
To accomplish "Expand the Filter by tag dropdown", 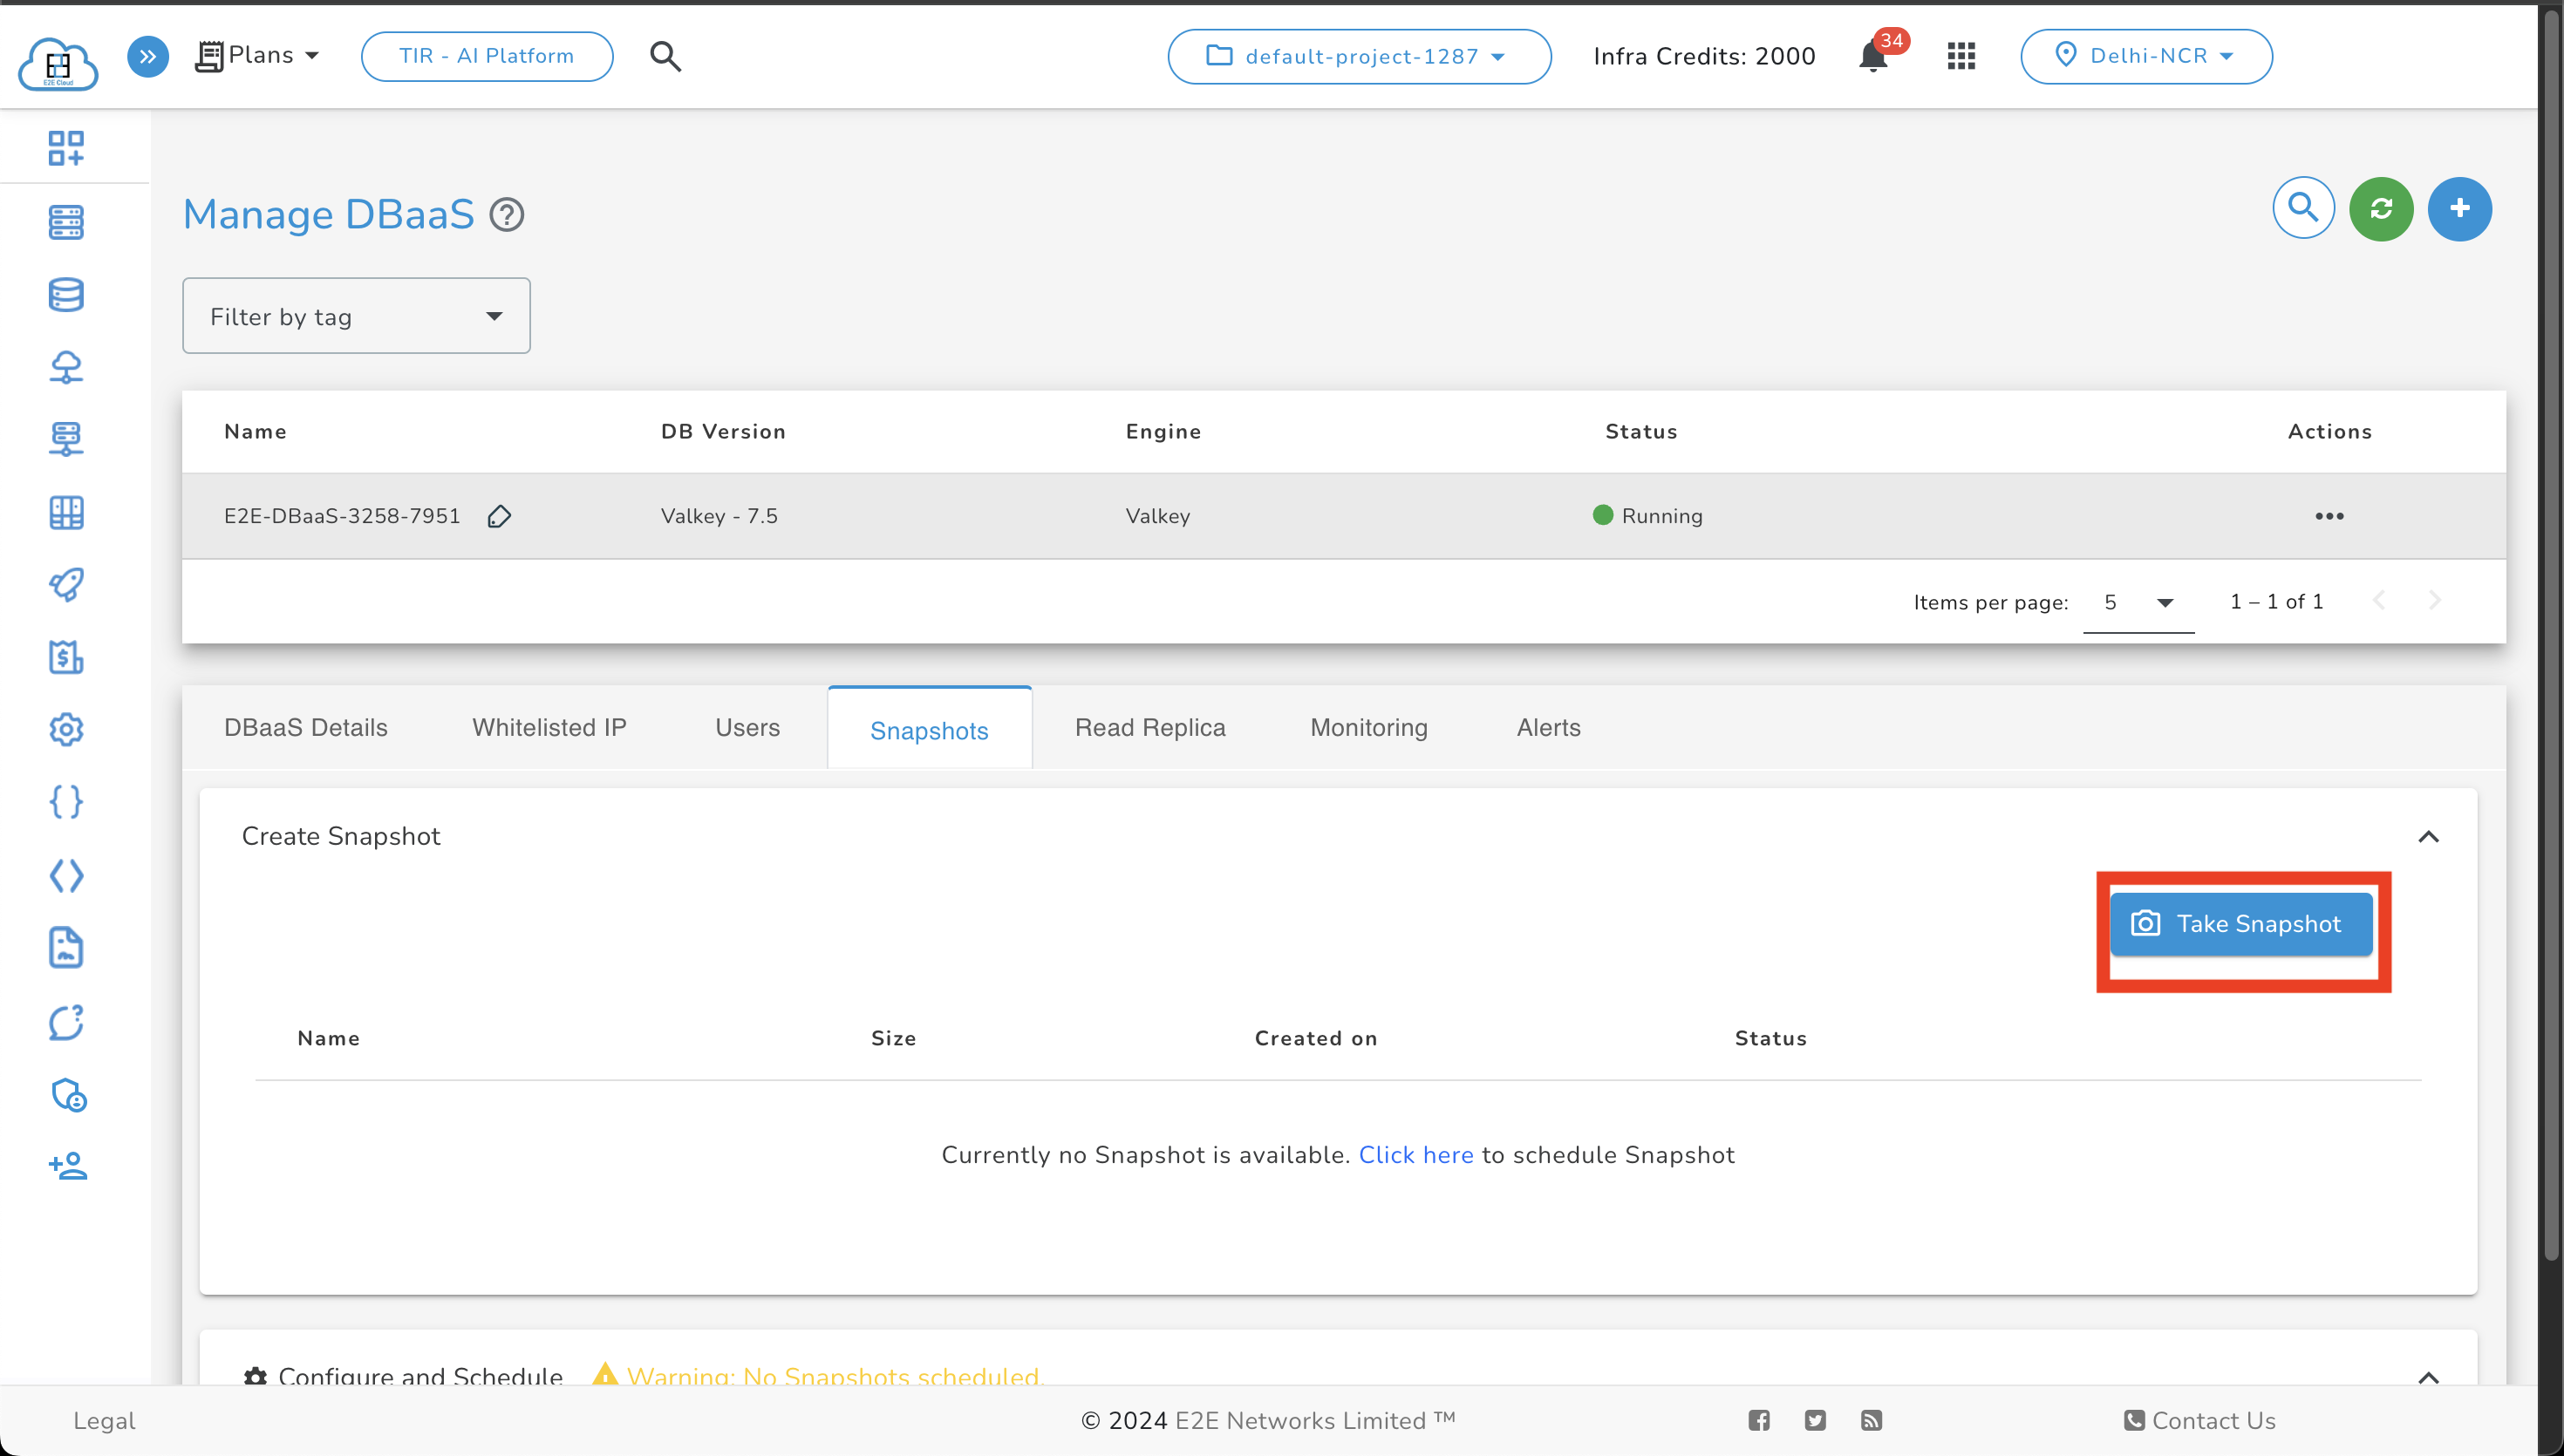I will [356, 316].
